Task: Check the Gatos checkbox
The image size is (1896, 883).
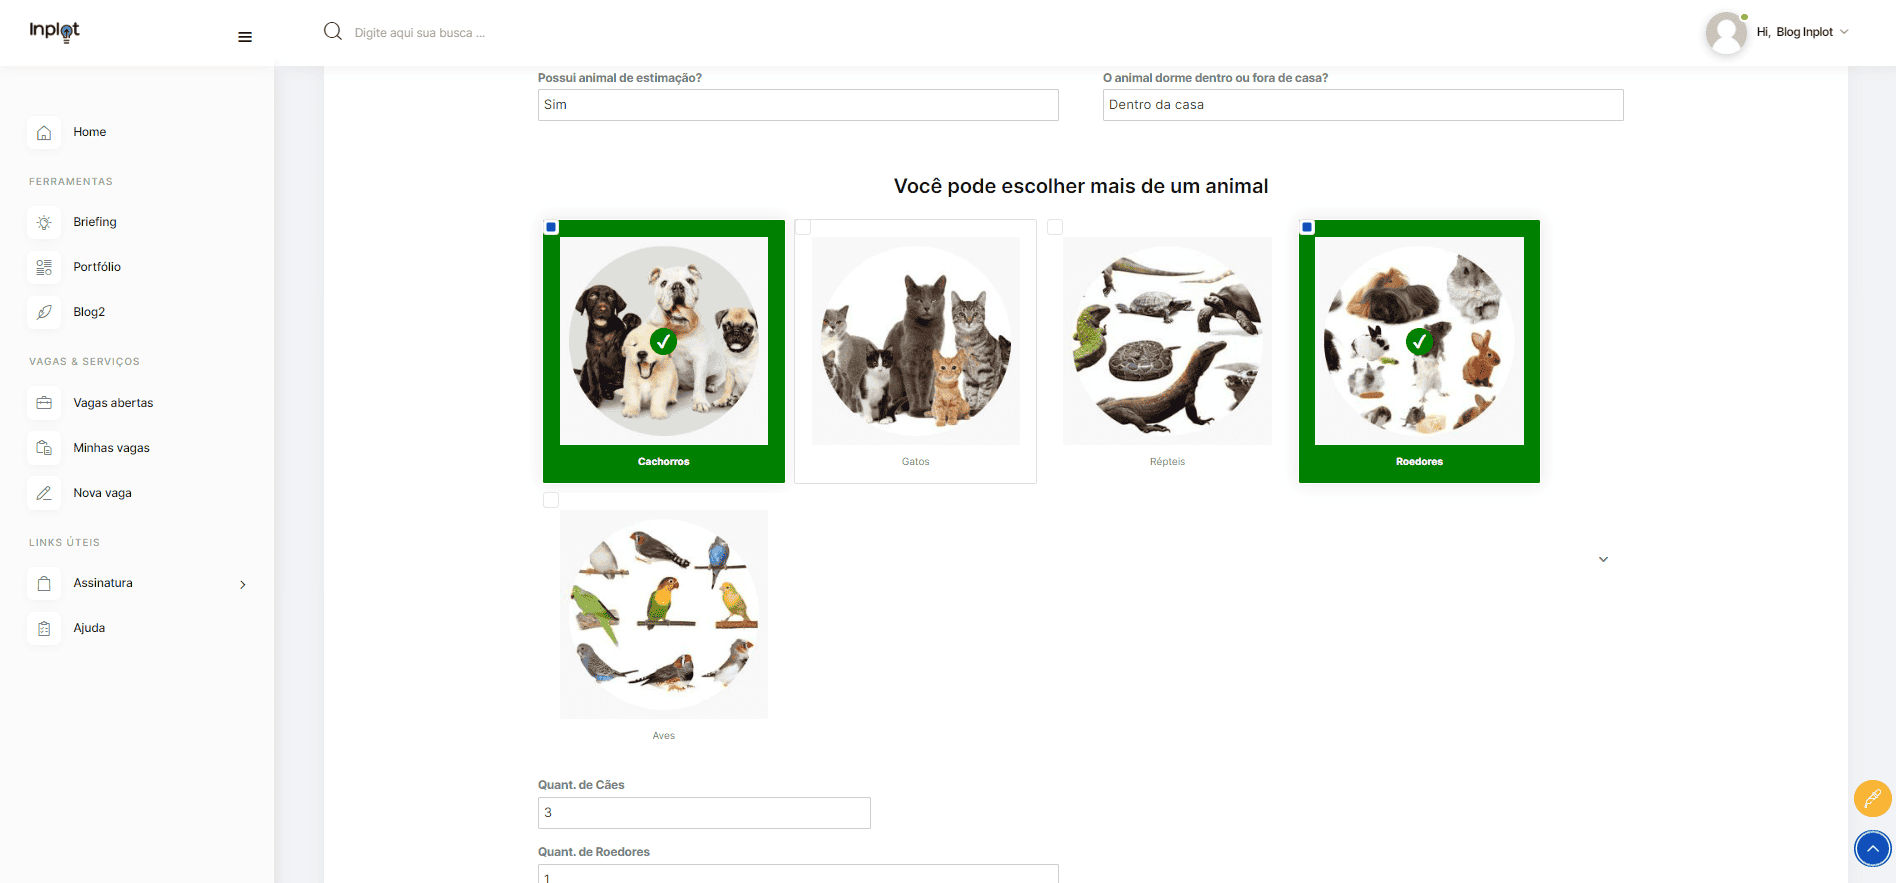Action: coord(803,227)
